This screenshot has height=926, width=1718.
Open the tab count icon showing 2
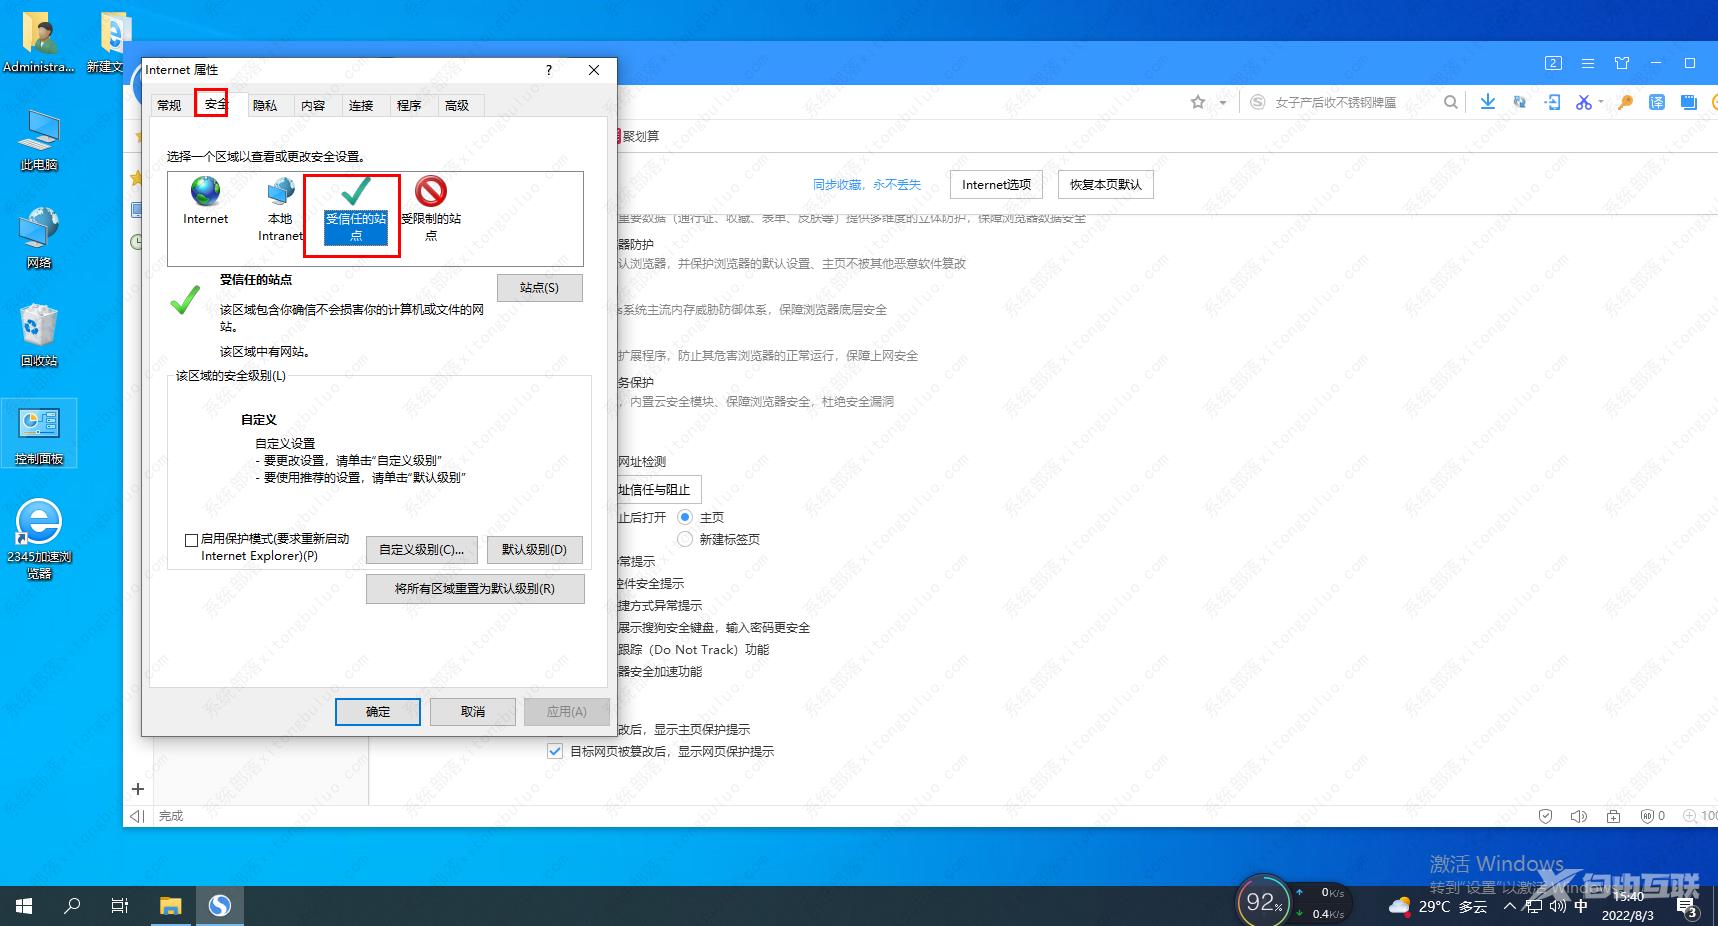click(1553, 63)
